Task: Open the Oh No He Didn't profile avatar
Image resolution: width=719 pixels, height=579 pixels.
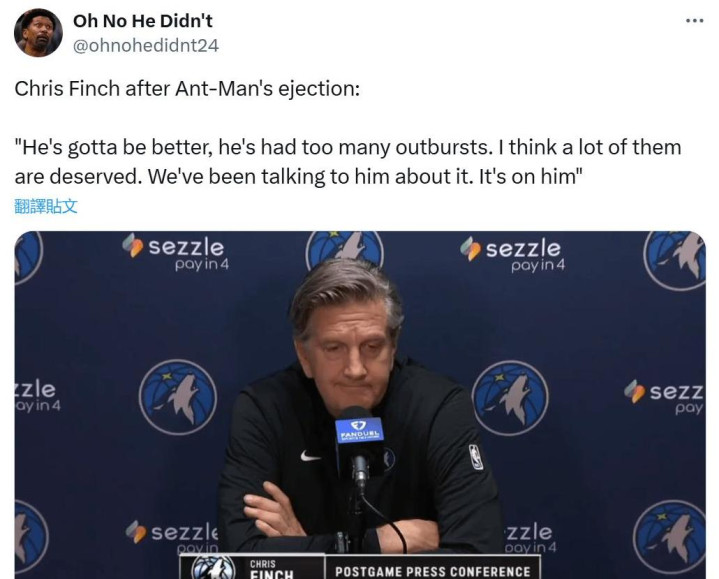Action: point(38,33)
